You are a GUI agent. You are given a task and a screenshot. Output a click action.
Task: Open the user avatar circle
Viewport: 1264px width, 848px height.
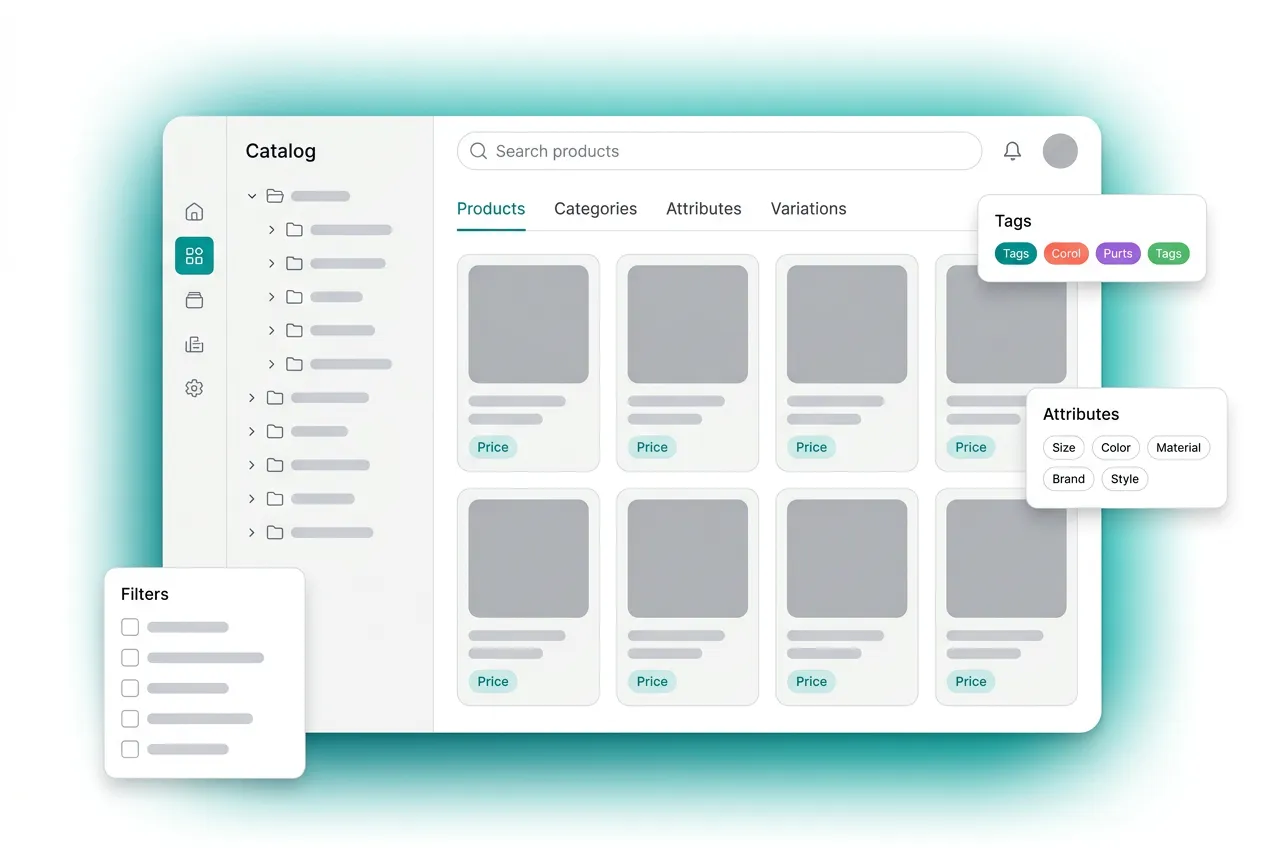pyautogui.click(x=1060, y=151)
